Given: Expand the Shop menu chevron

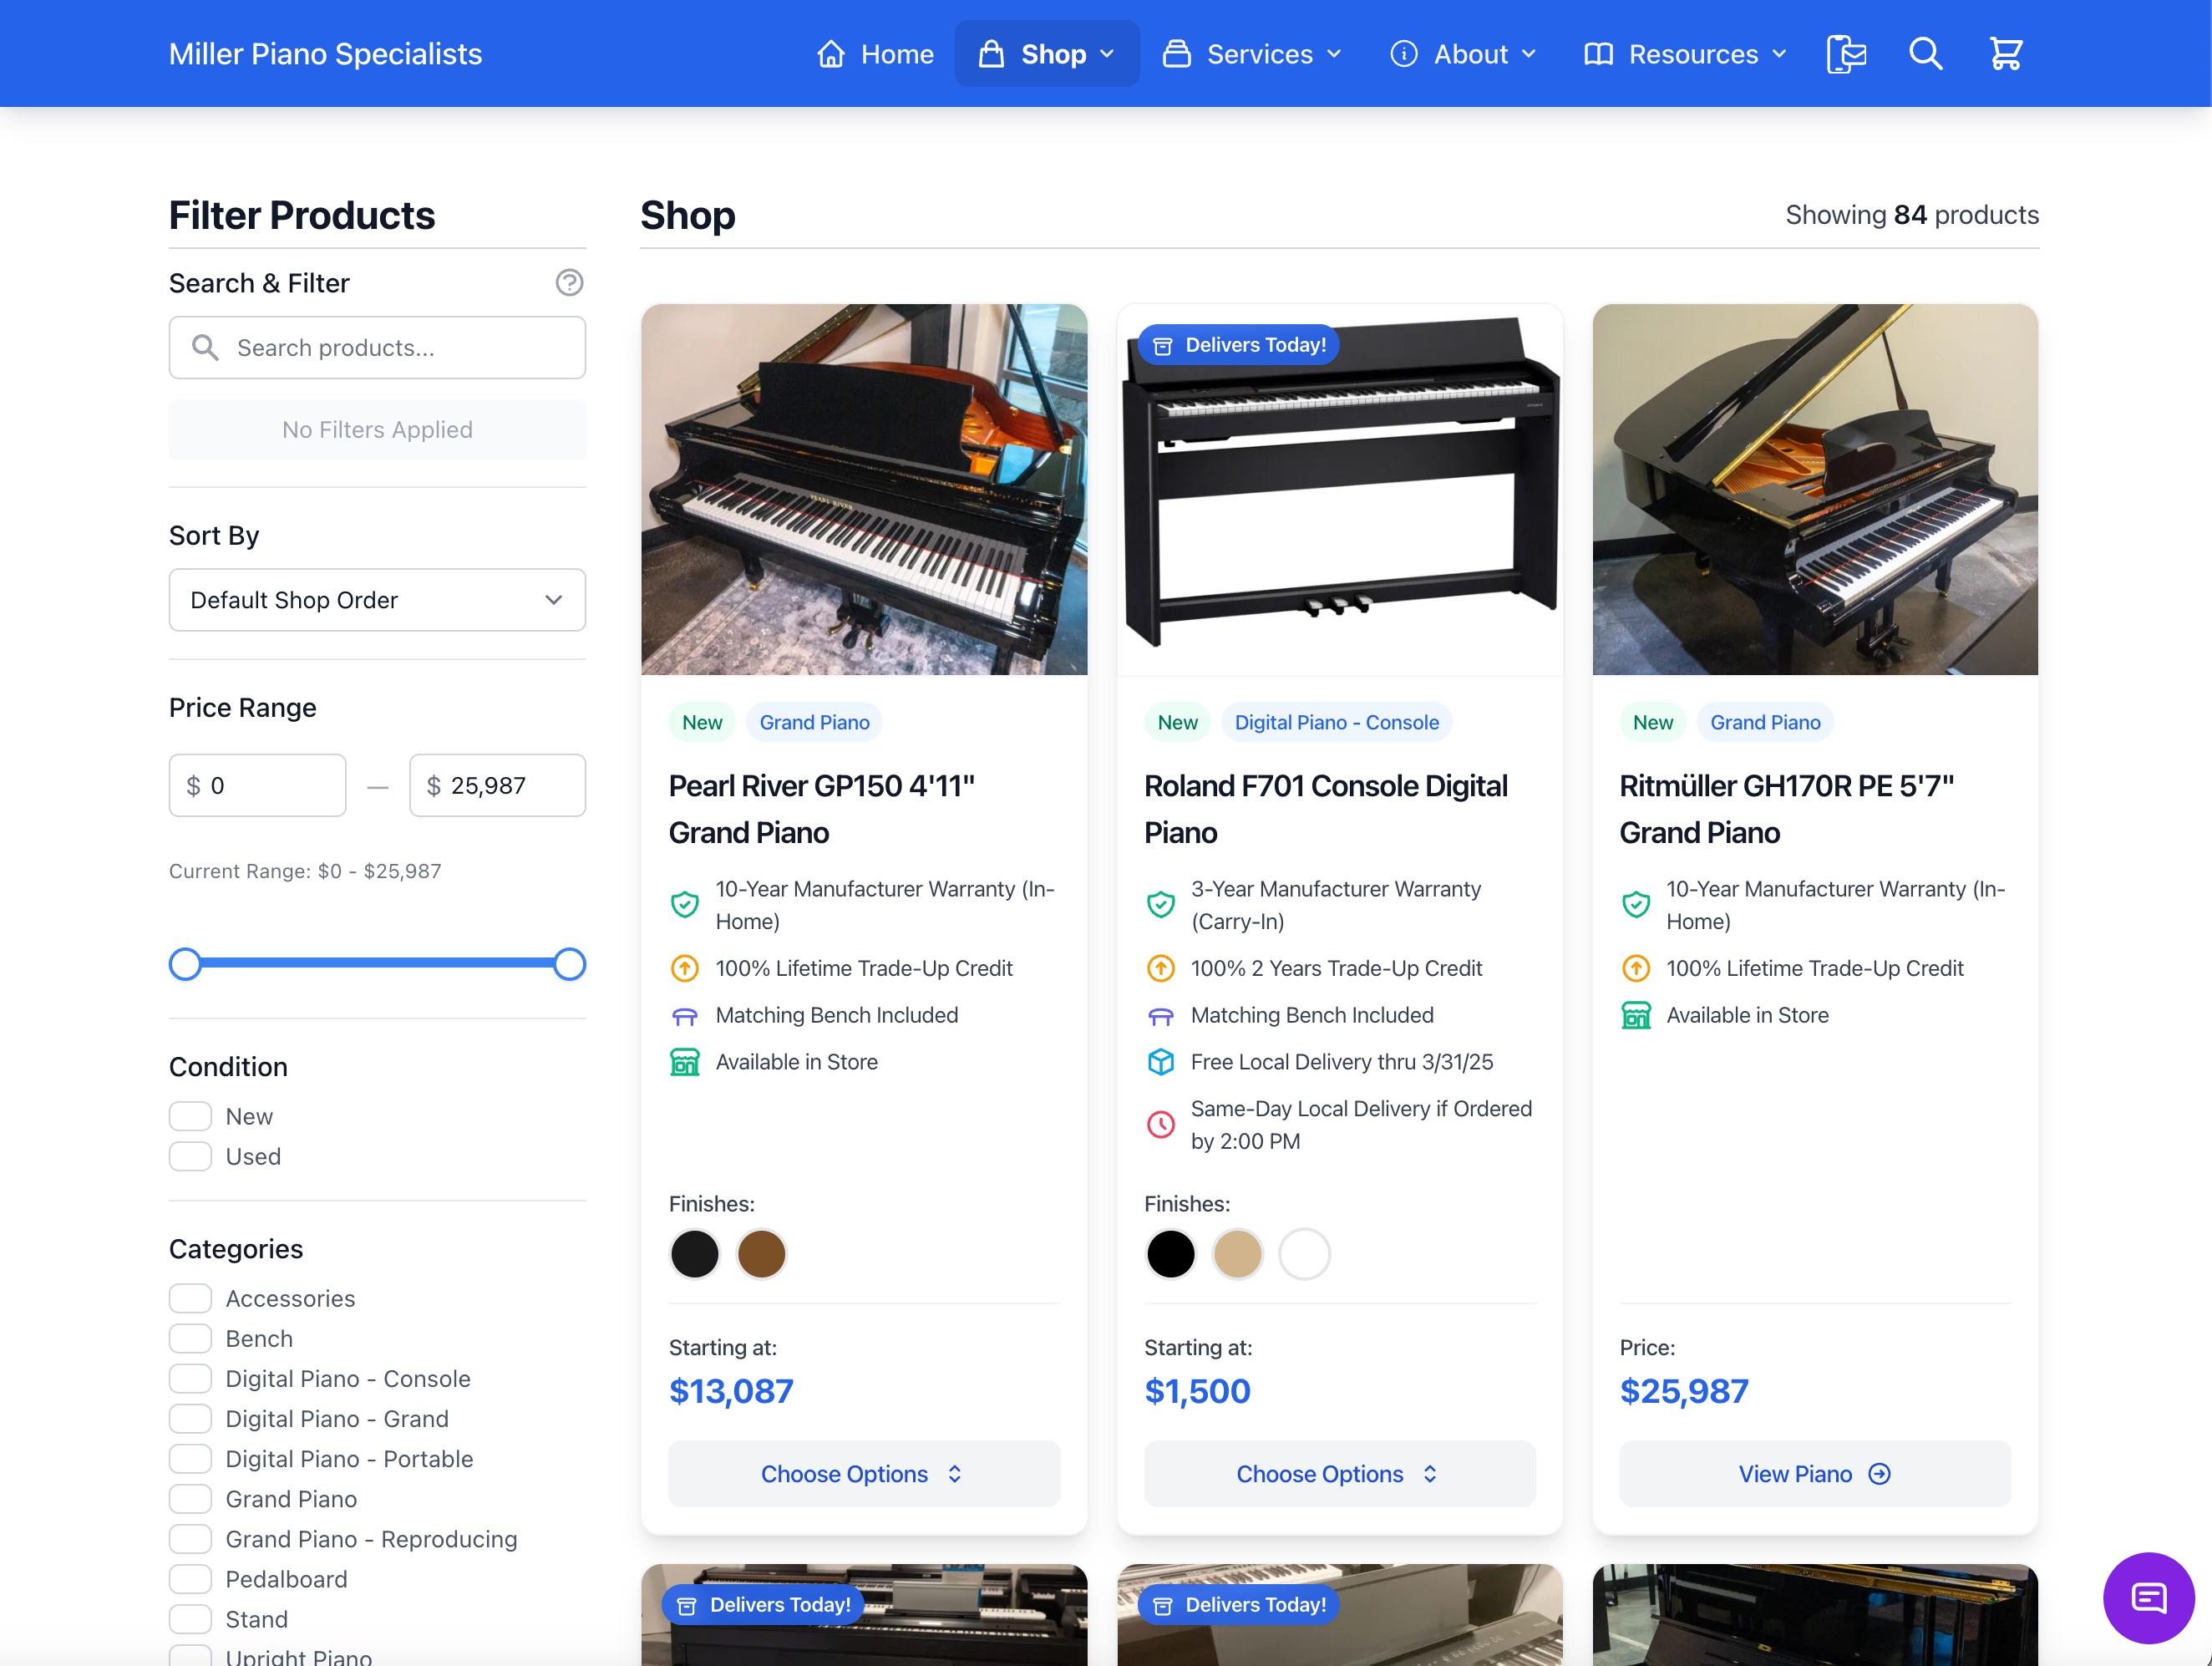Looking at the screenshot, I should (x=1107, y=54).
